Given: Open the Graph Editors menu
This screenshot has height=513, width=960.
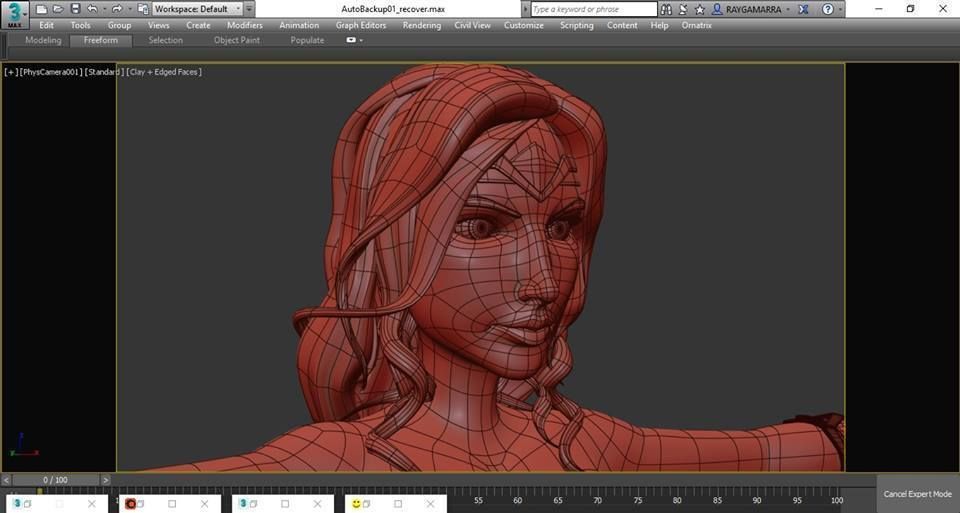Looking at the screenshot, I should (361, 25).
